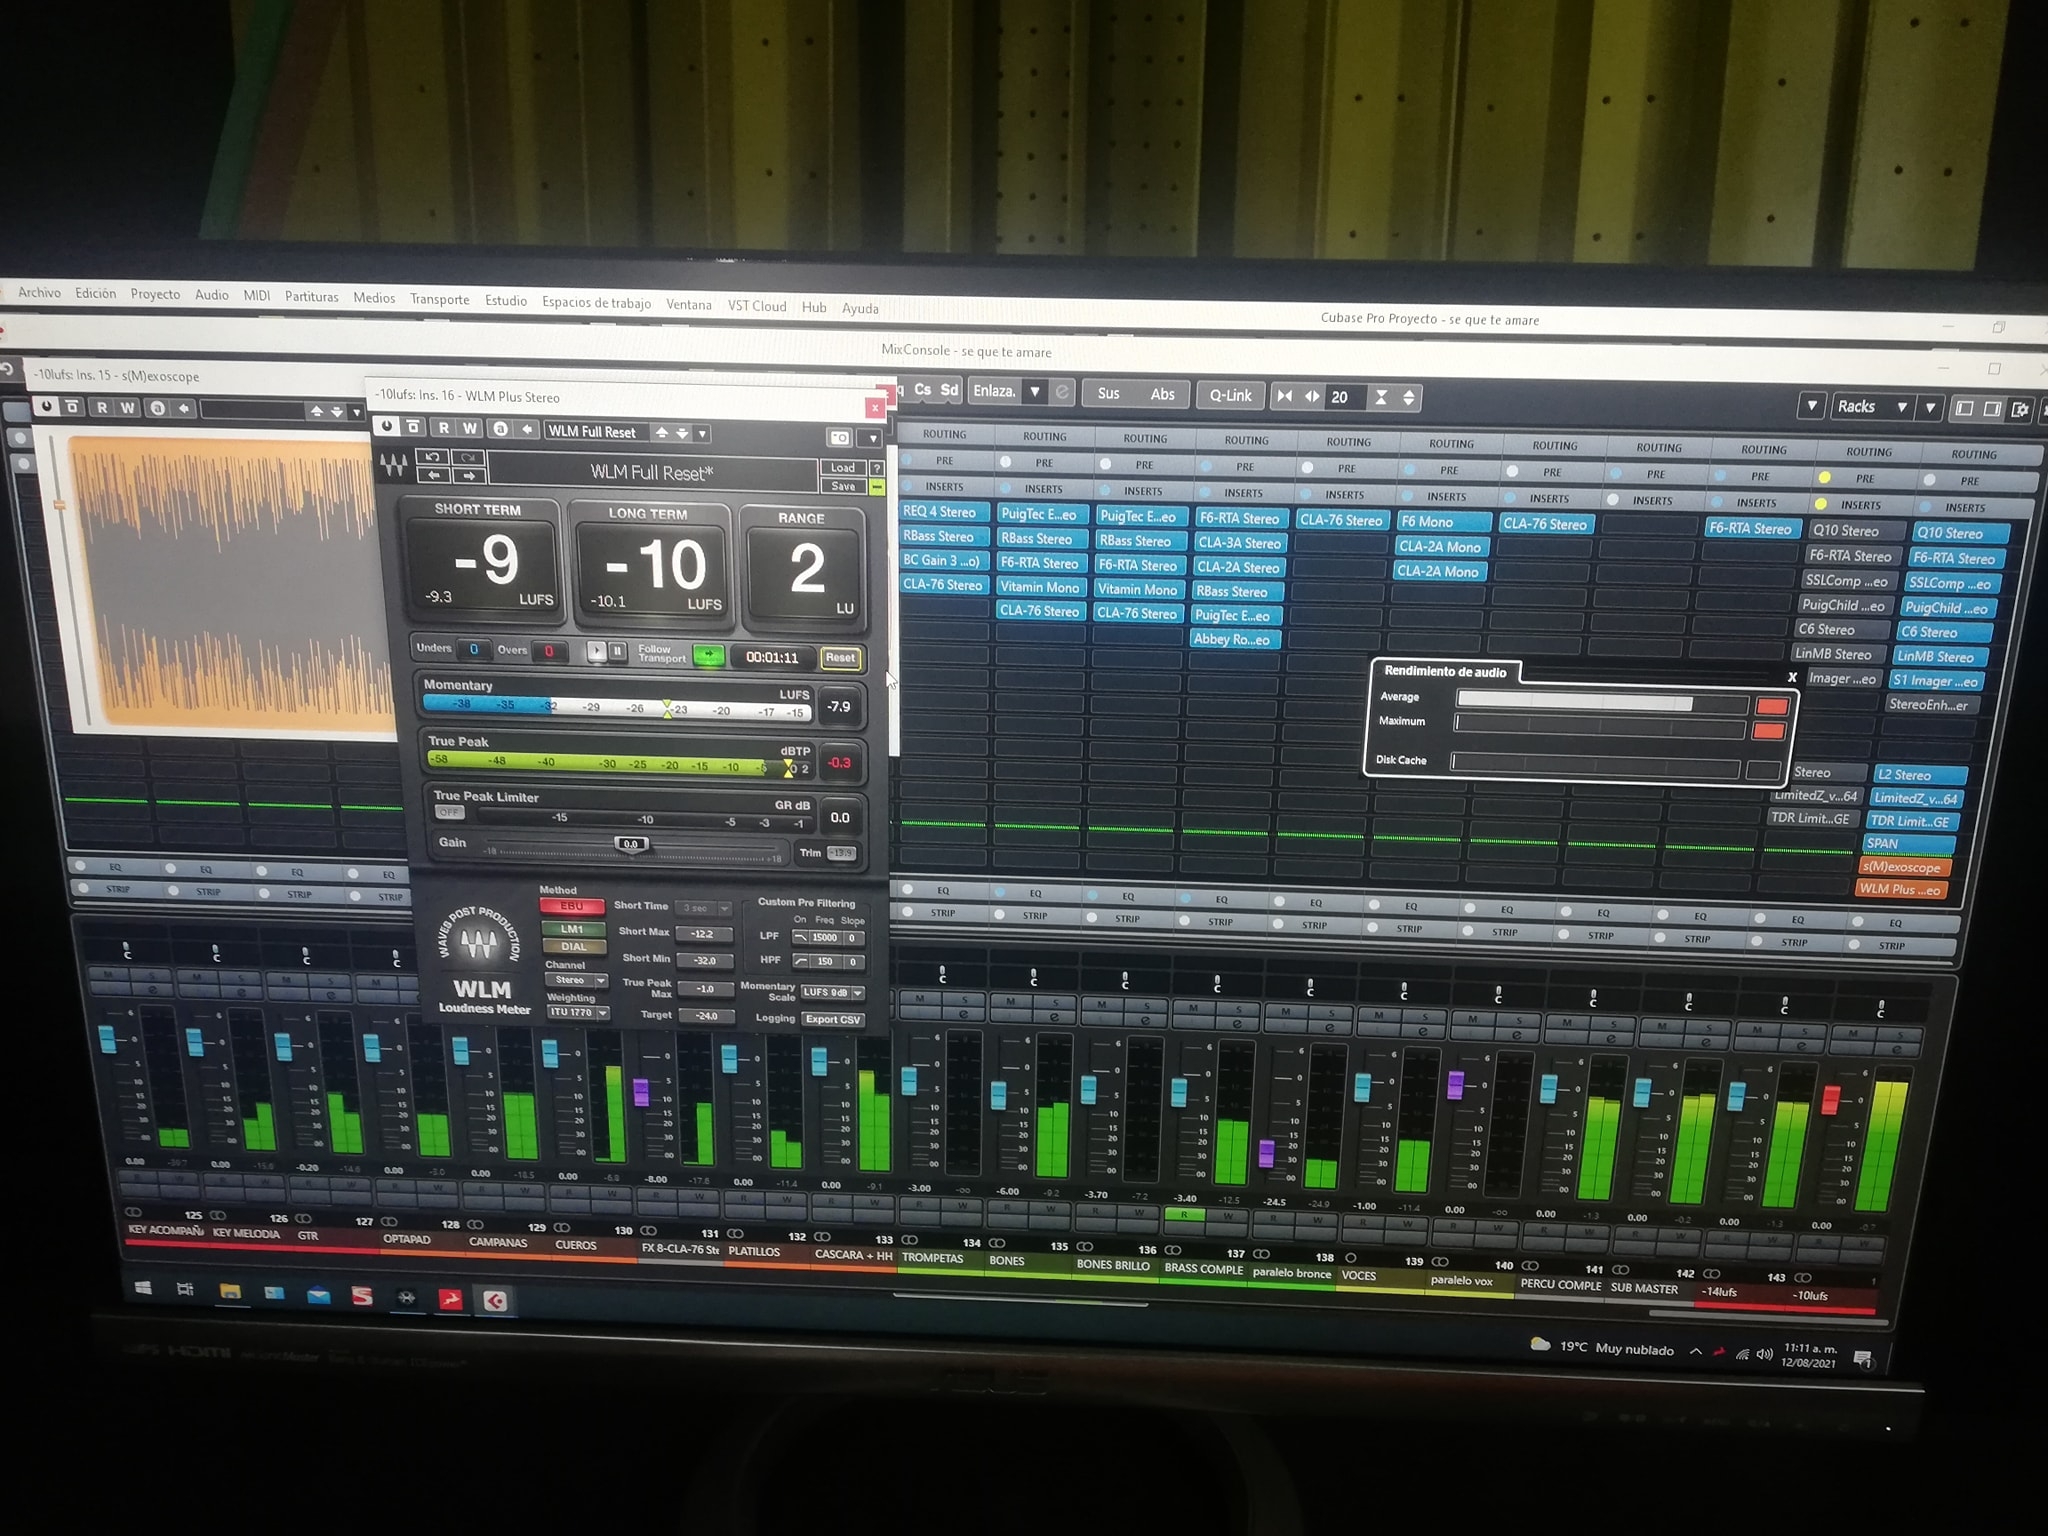Switch the True Peak Limiter OFF toggle

449,812
